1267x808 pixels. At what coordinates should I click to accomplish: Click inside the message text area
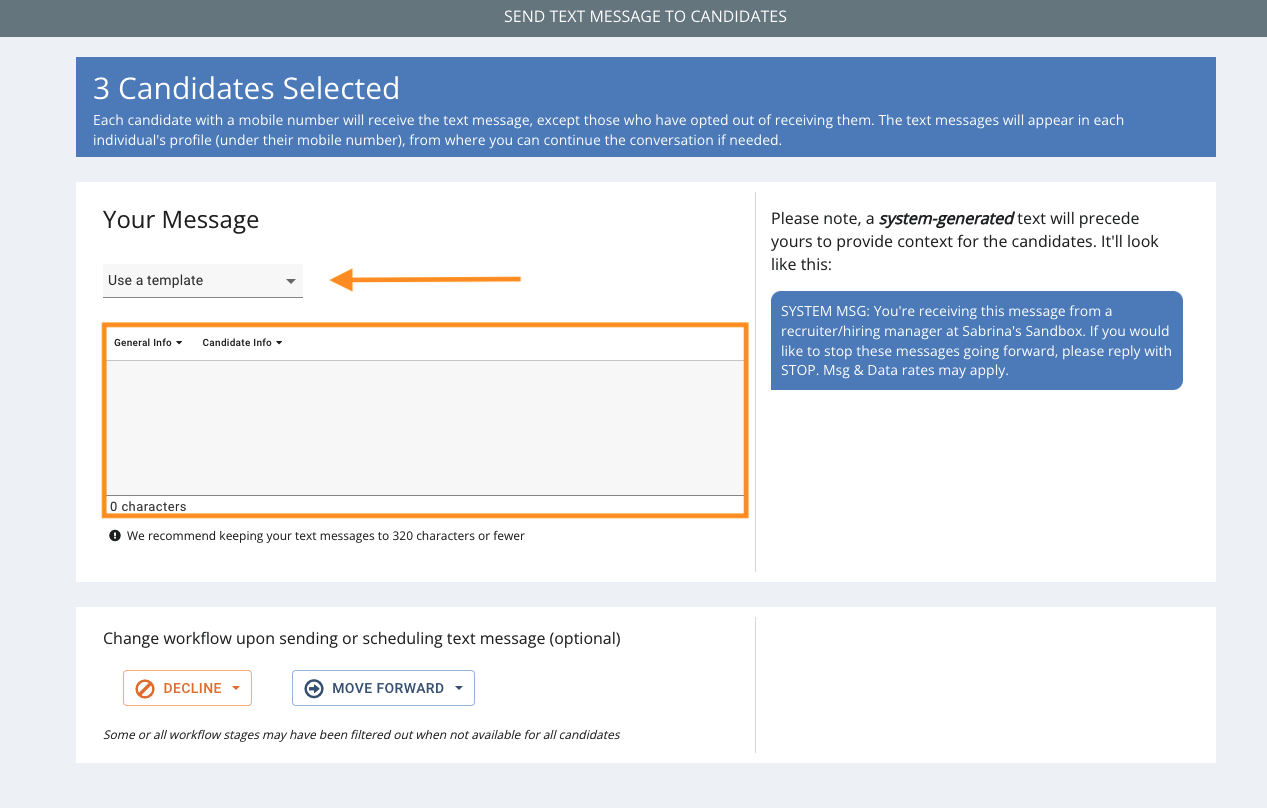(x=425, y=427)
